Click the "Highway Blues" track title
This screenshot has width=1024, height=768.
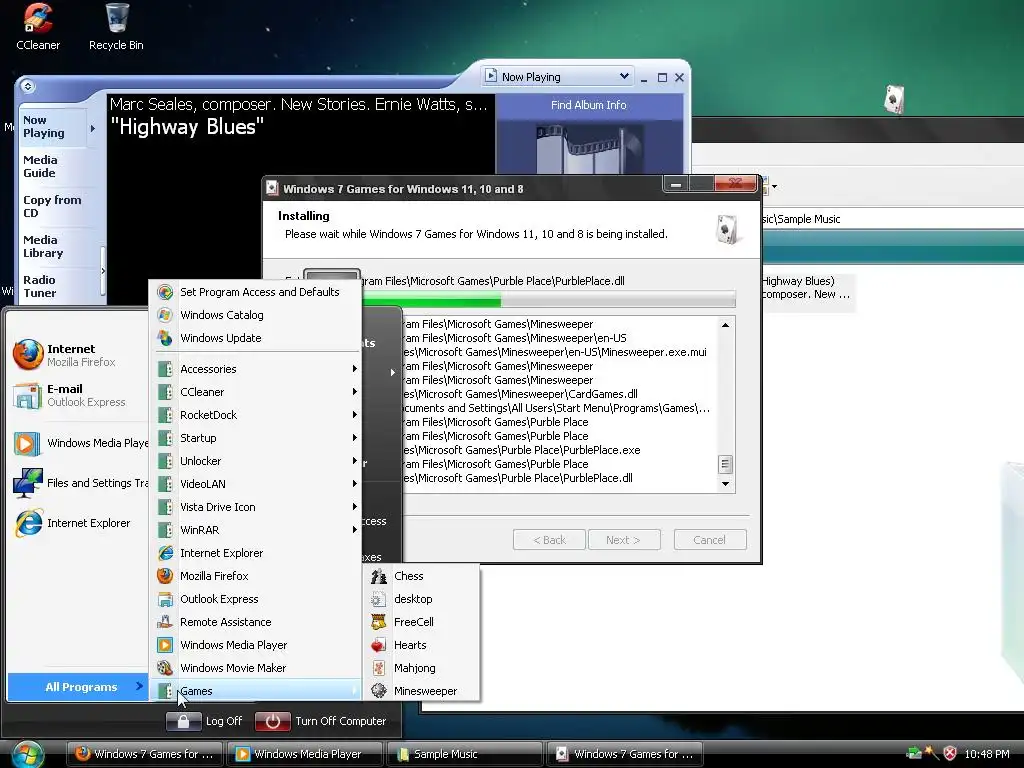click(187, 127)
